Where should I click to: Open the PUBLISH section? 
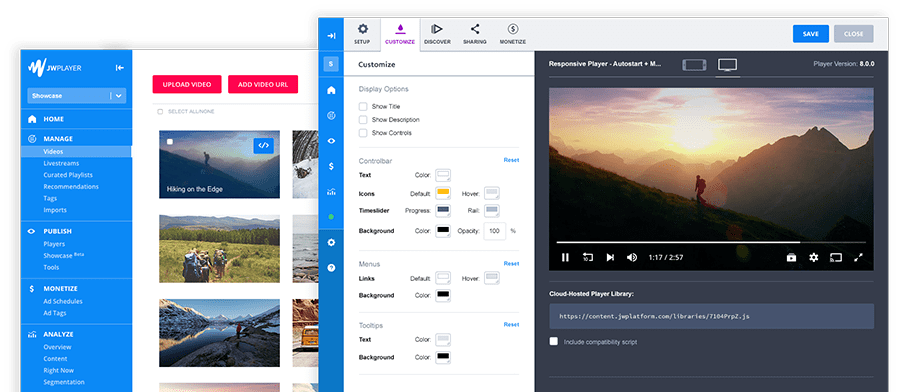(x=57, y=231)
